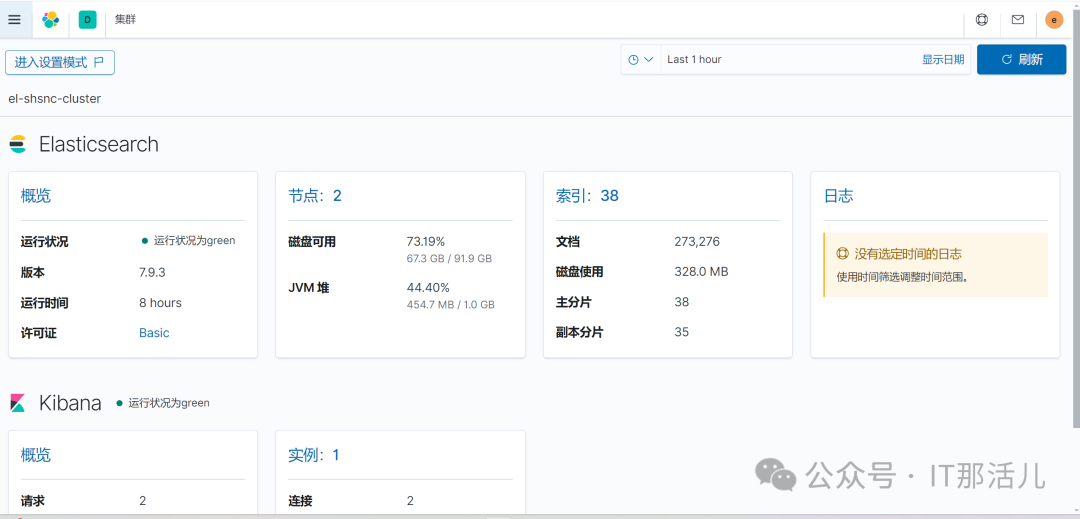The image size is (1080, 519).
Task: Open the 实例: 1 instances link
Action: click(313, 455)
